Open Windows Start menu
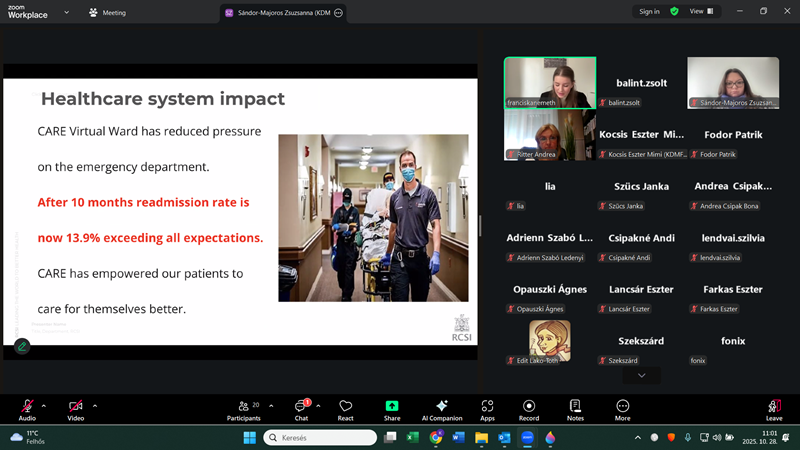 click(249, 437)
